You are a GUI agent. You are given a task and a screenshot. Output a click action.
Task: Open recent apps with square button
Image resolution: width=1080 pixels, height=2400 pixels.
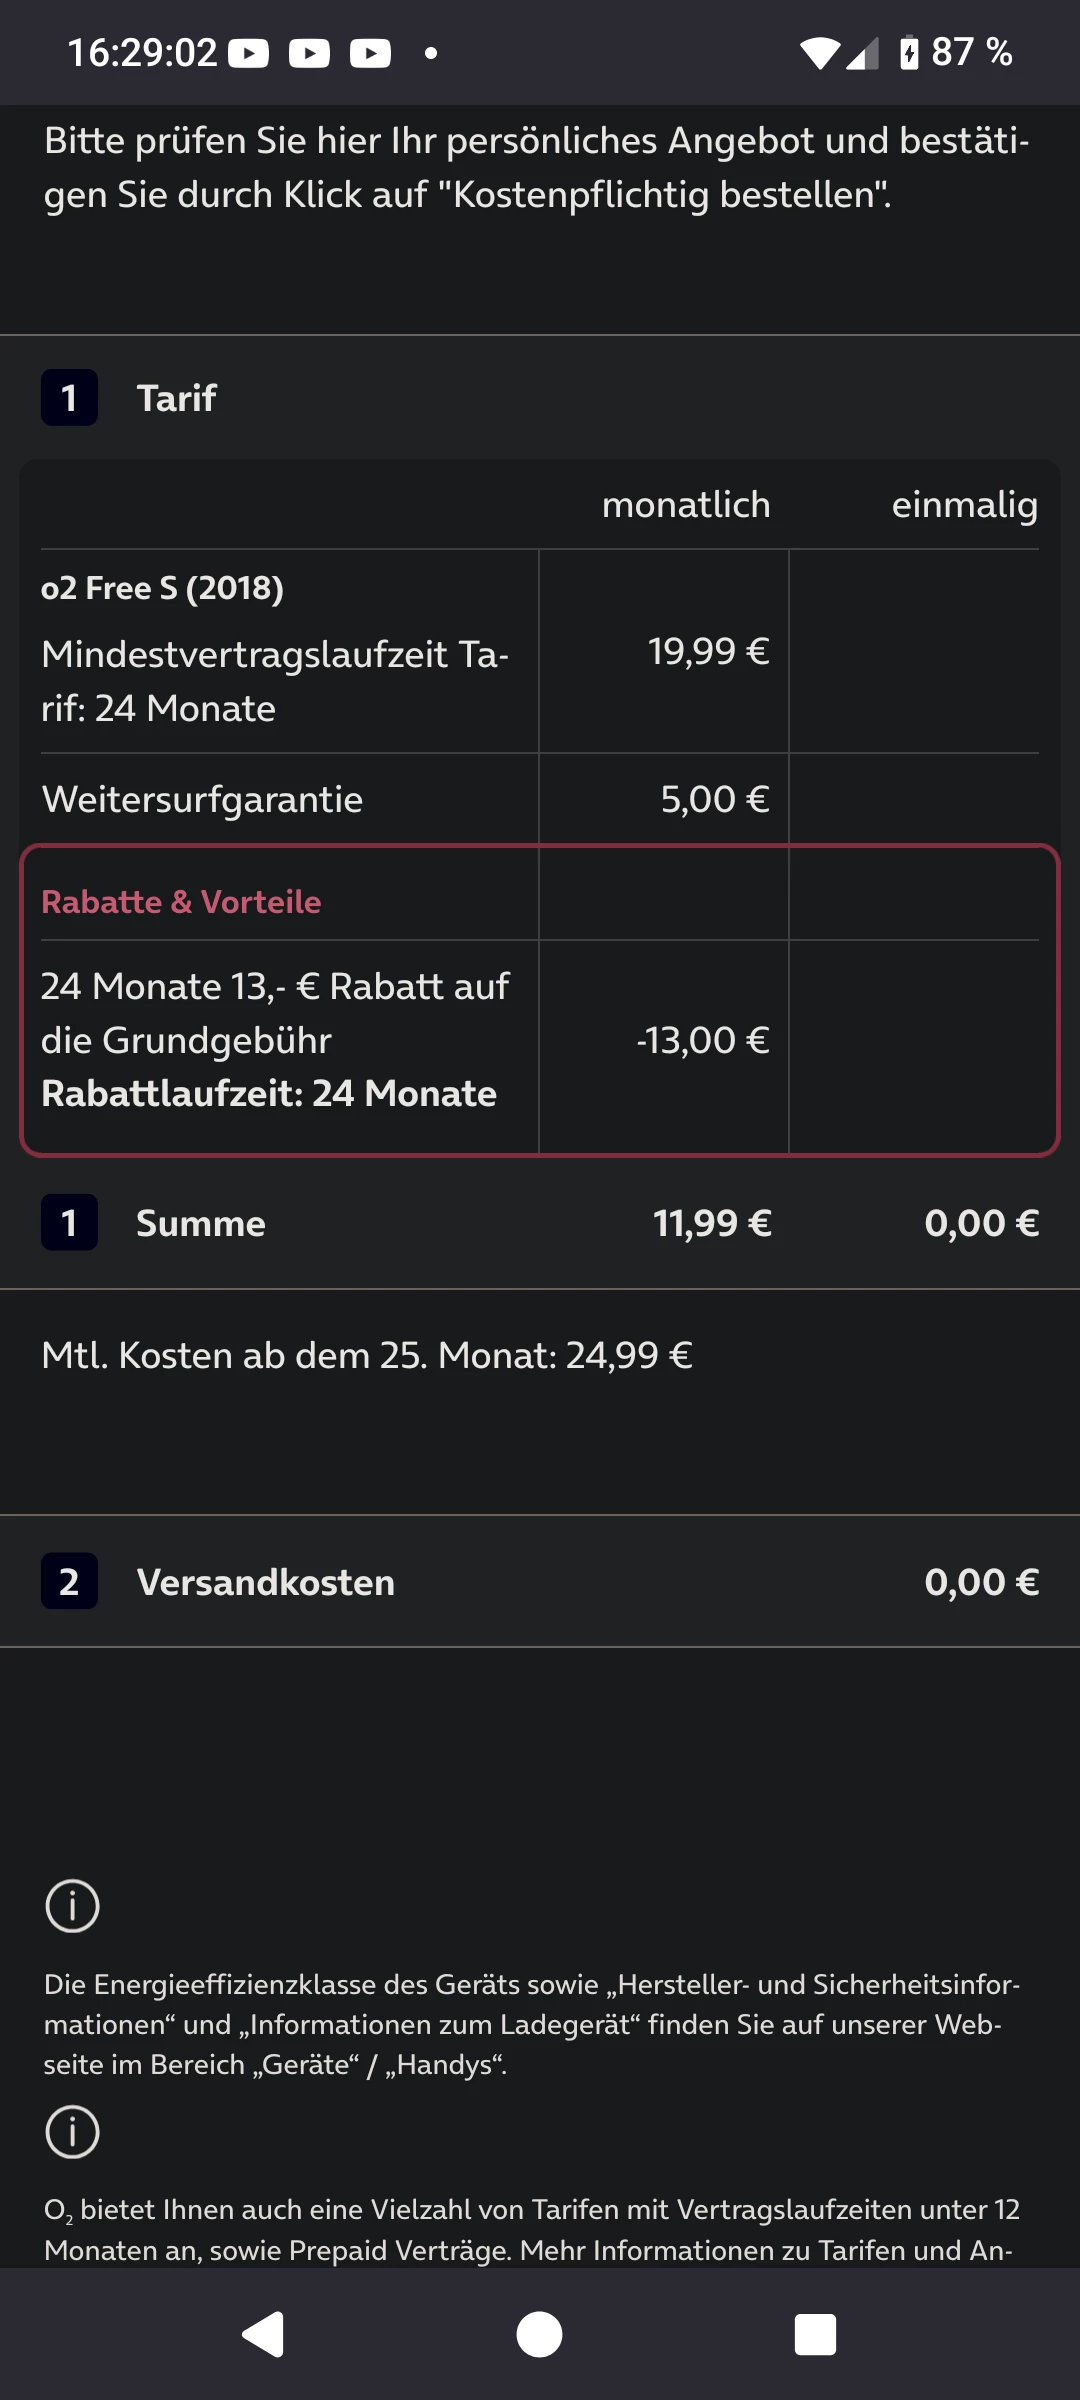814,2335
